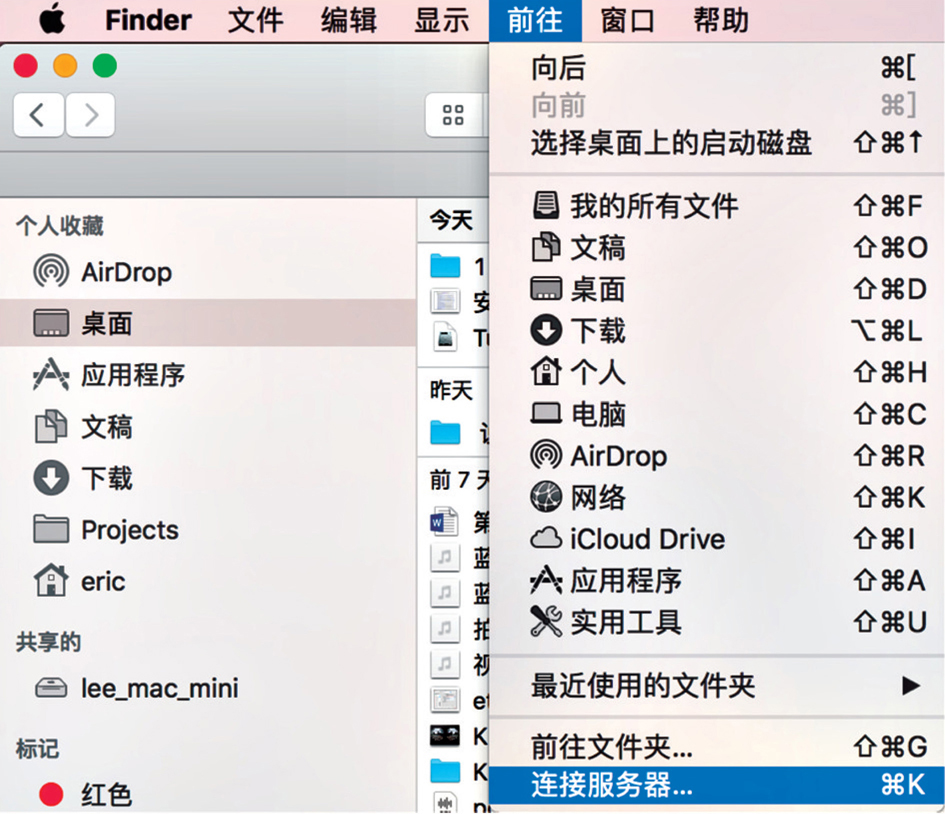Select the red 红色 tag dot

point(51,795)
